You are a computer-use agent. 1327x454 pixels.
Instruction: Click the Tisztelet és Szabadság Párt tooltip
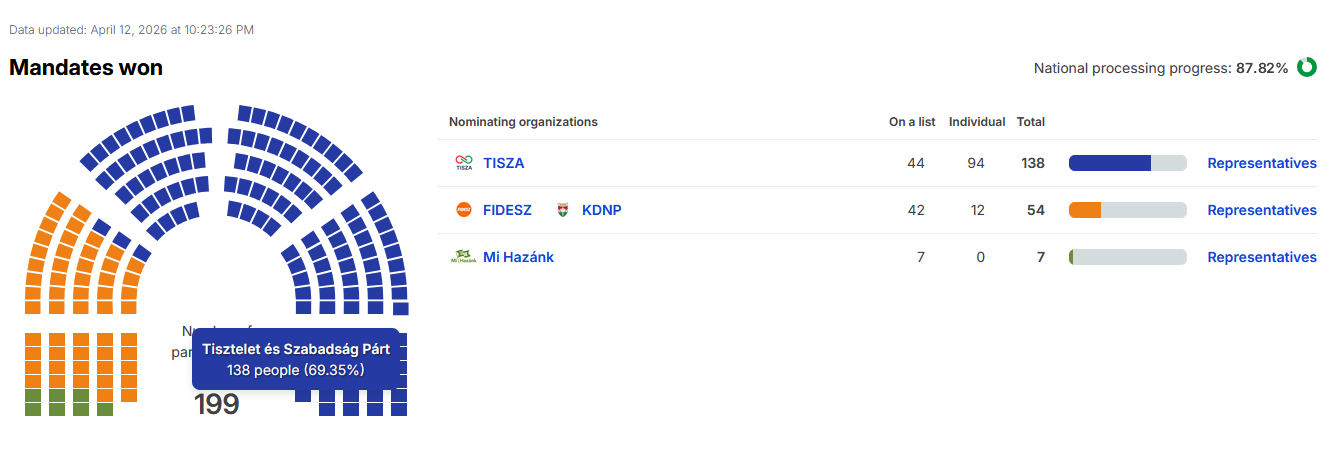[x=296, y=359]
